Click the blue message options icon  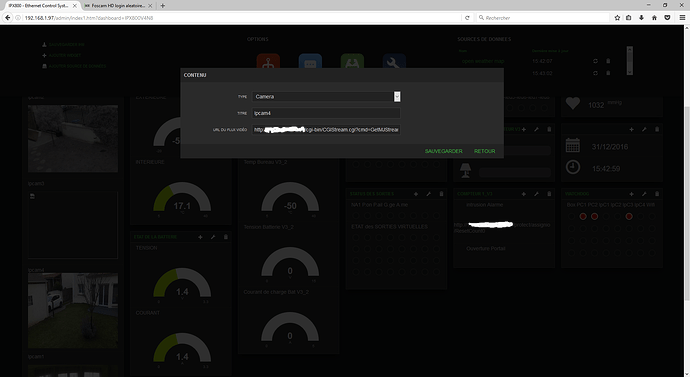pyautogui.click(x=310, y=62)
